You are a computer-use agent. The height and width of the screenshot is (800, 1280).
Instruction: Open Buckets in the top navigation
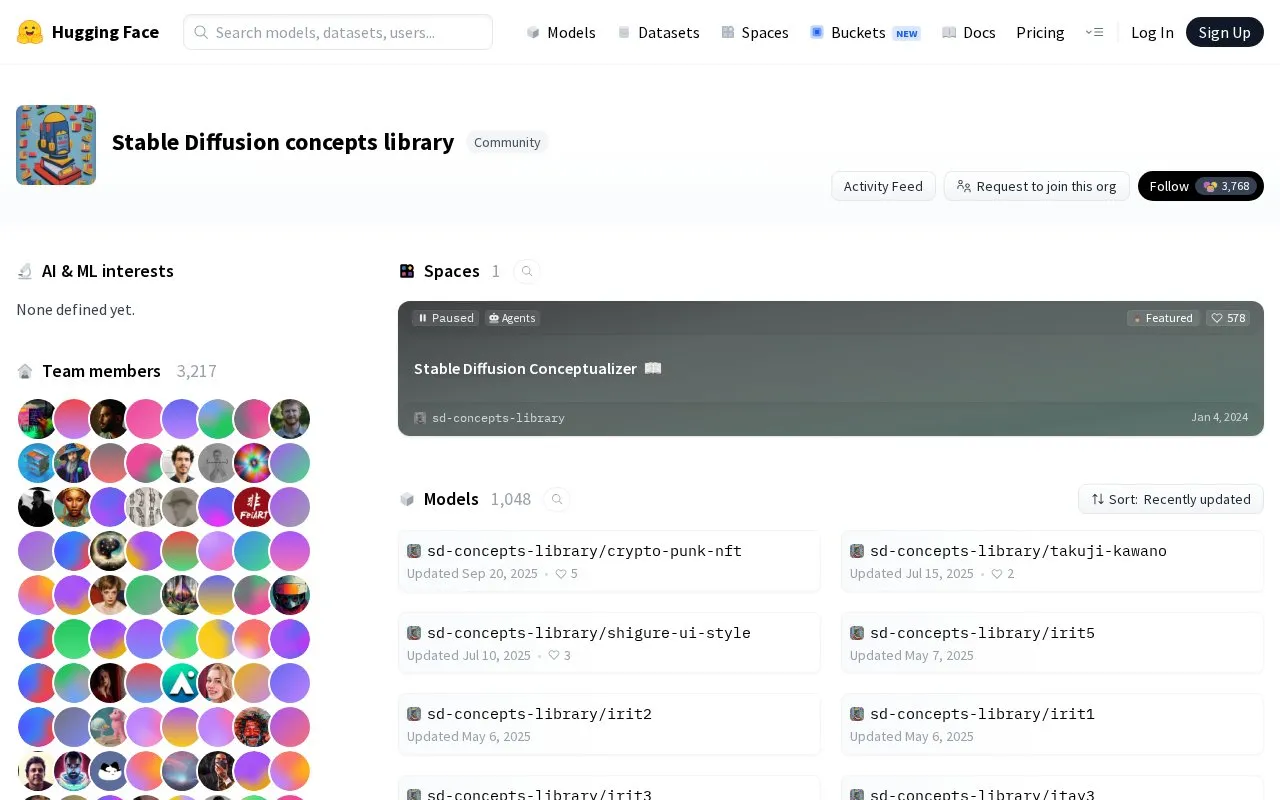865,32
